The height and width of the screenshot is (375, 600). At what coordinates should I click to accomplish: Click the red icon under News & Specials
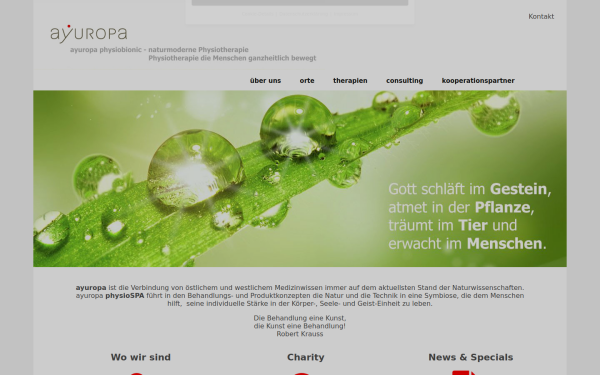tap(463, 373)
